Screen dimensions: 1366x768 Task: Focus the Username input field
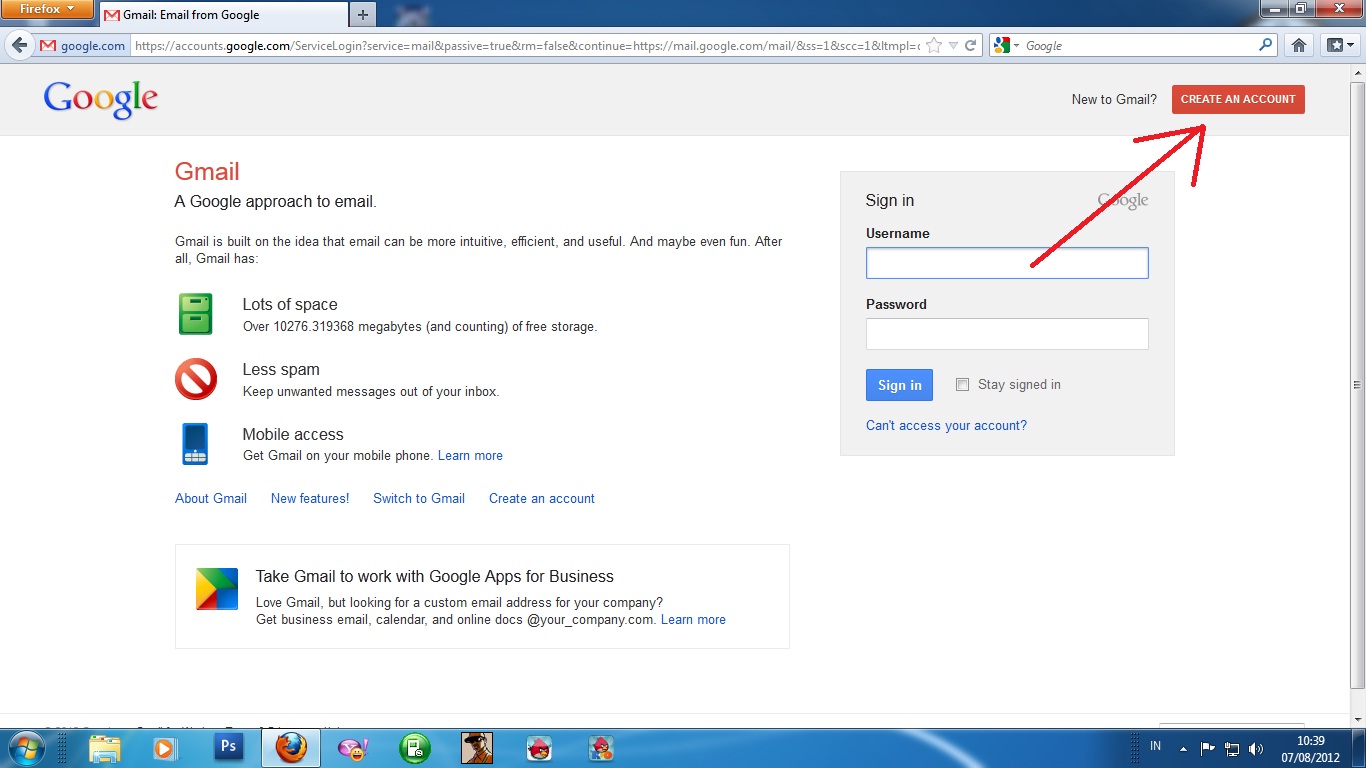tap(1007, 263)
